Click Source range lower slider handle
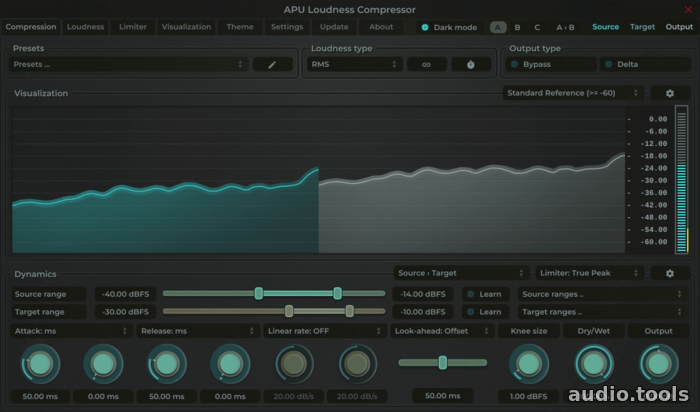The height and width of the screenshot is (412, 700). coord(258,293)
